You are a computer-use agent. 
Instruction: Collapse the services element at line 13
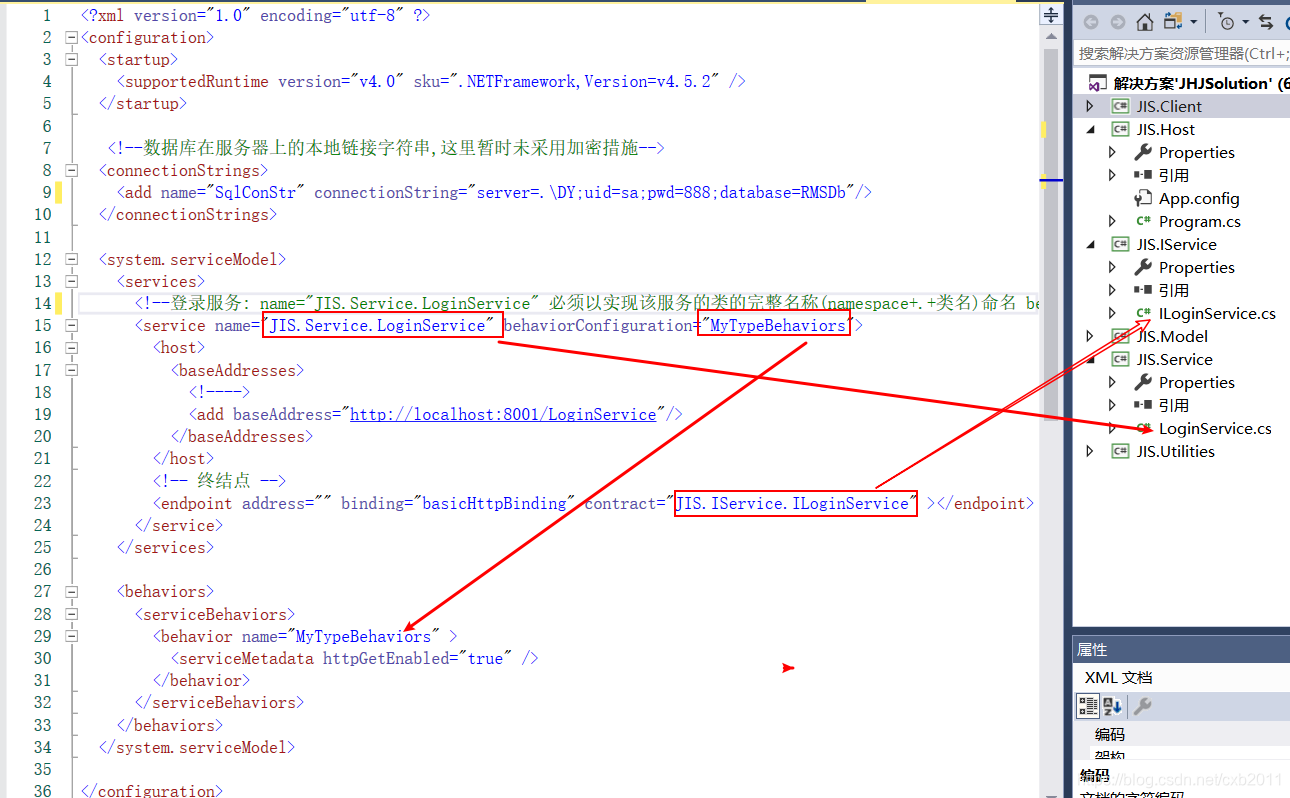coord(71,282)
